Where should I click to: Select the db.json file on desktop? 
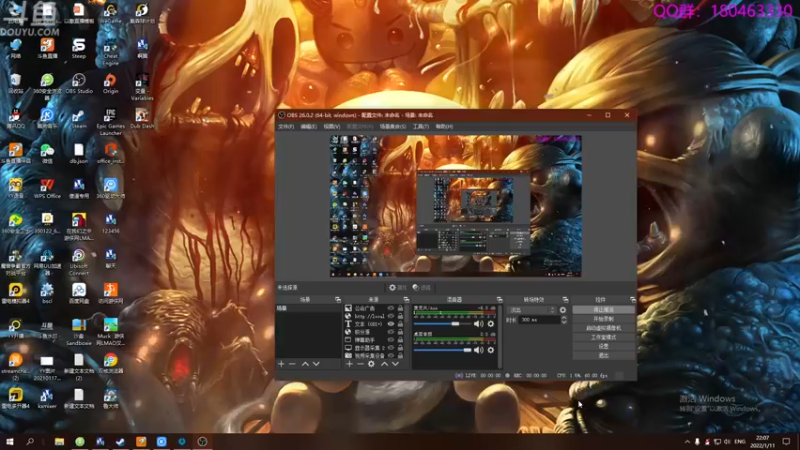(x=79, y=153)
